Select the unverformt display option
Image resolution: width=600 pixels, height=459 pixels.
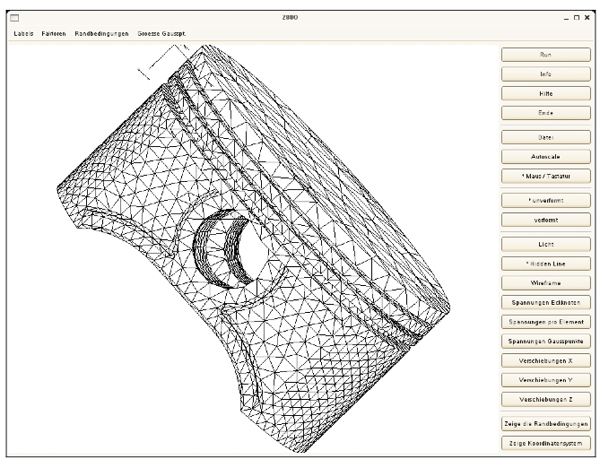tap(546, 200)
